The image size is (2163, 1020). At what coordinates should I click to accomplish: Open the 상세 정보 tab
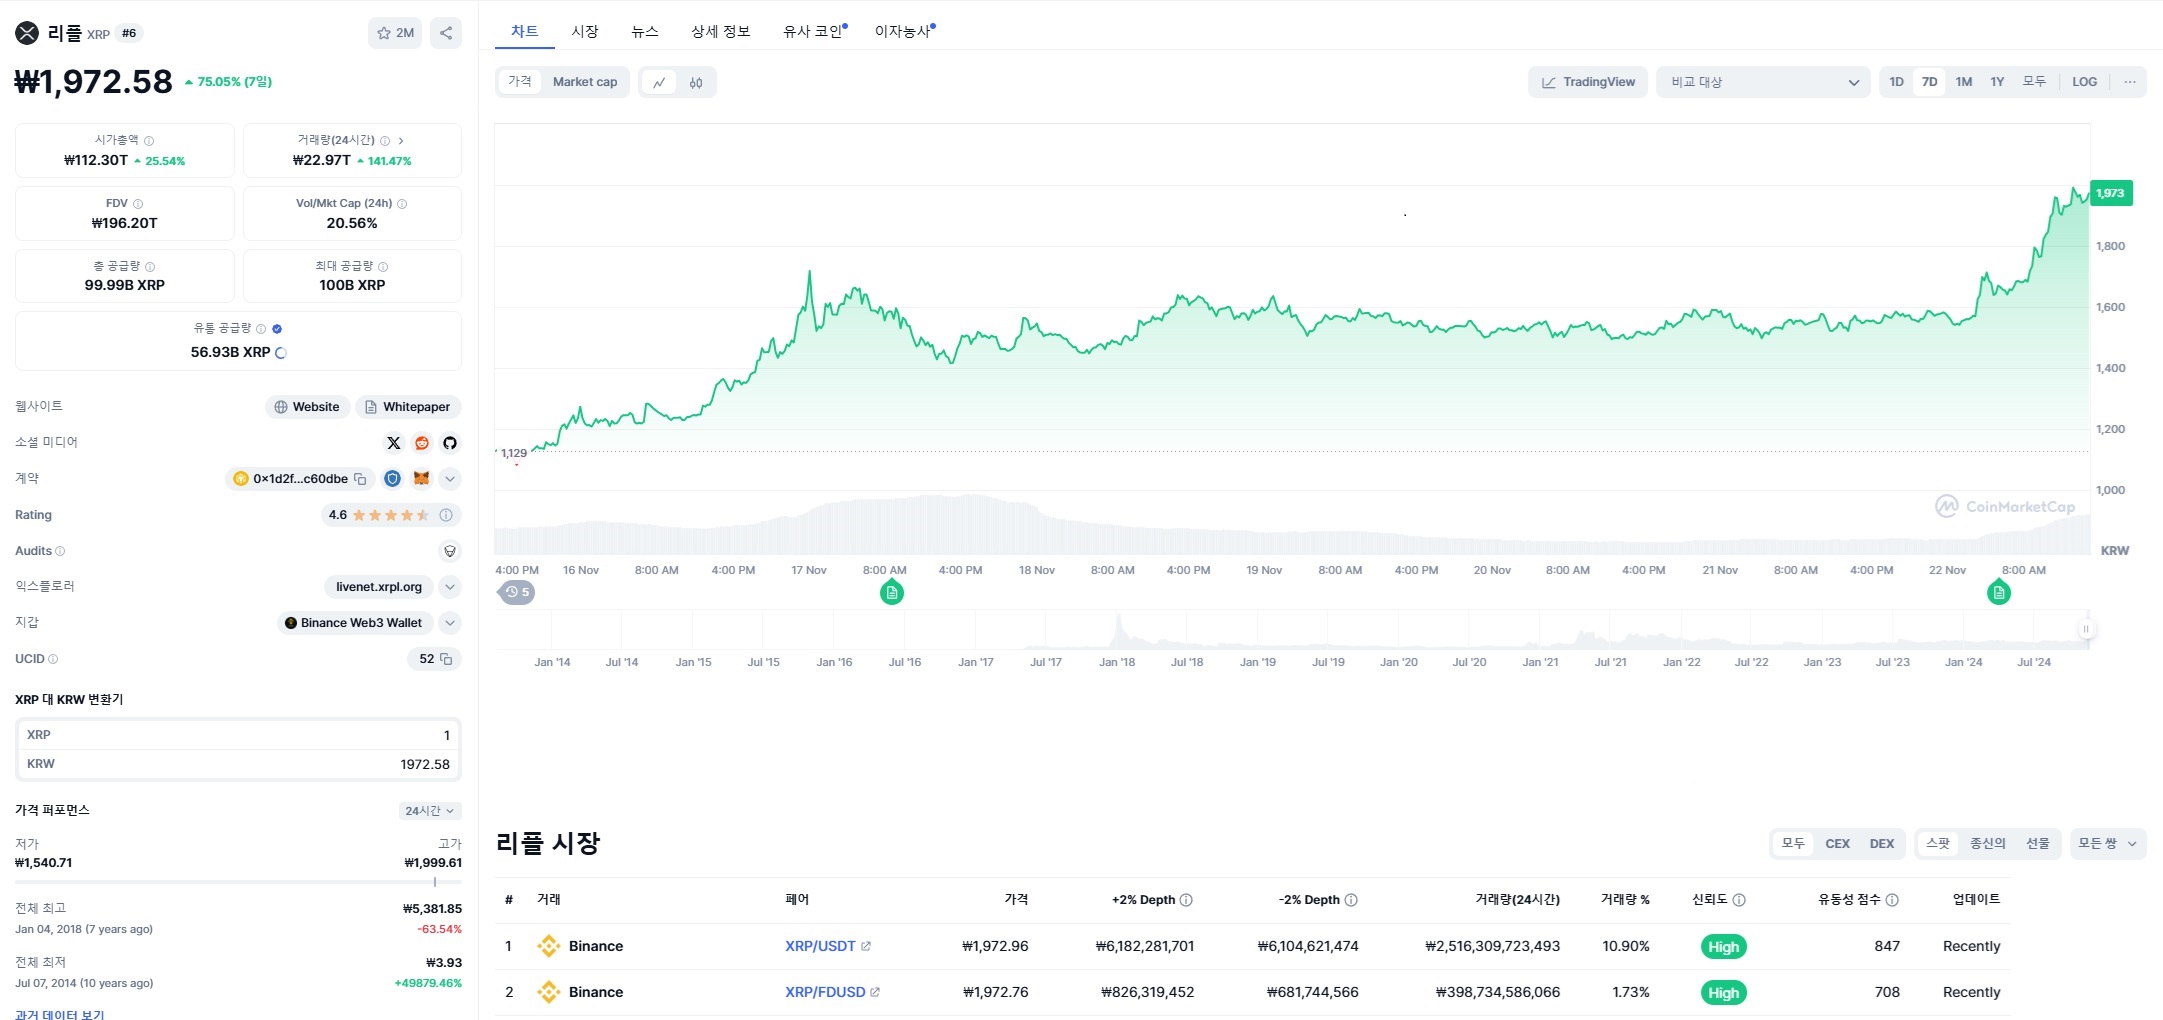[x=720, y=32]
